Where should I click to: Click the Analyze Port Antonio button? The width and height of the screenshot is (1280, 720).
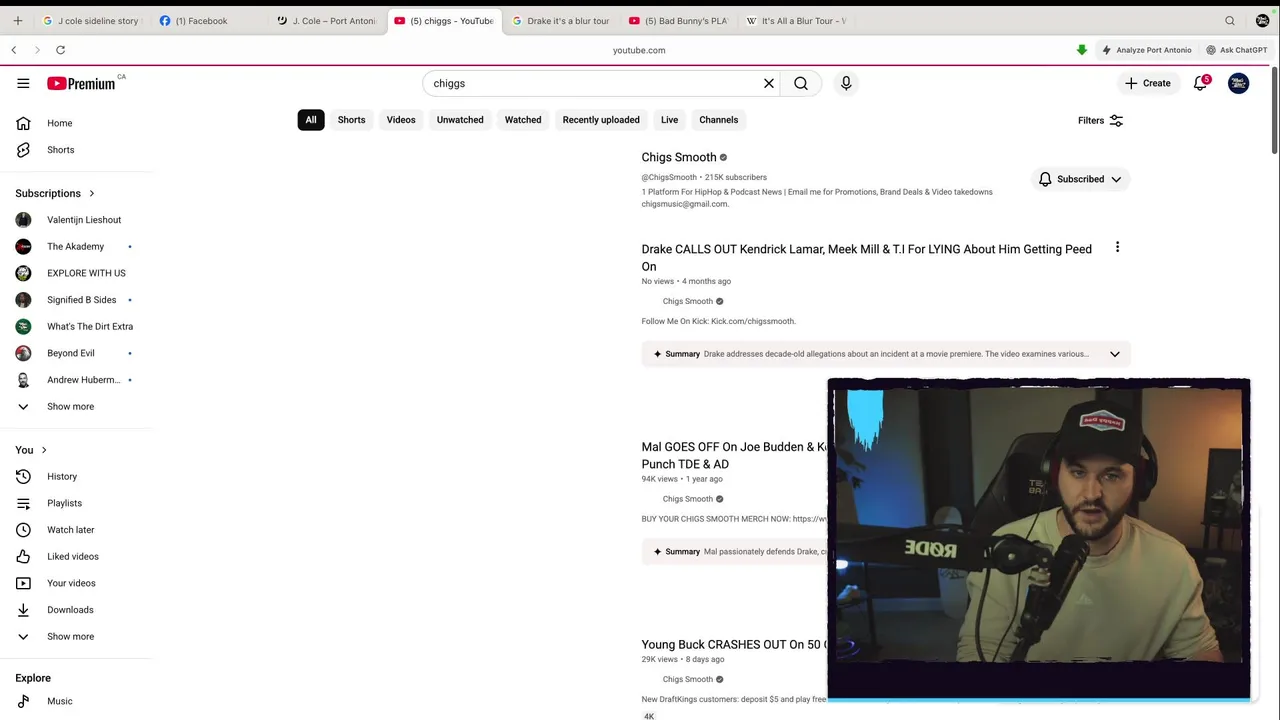pos(1146,50)
